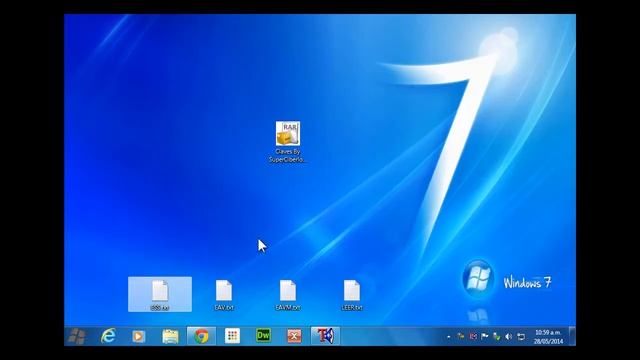This screenshot has width=640, height=360.
Task: Click the Show Desktop button at taskbar end
Action: (x=572, y=336)
